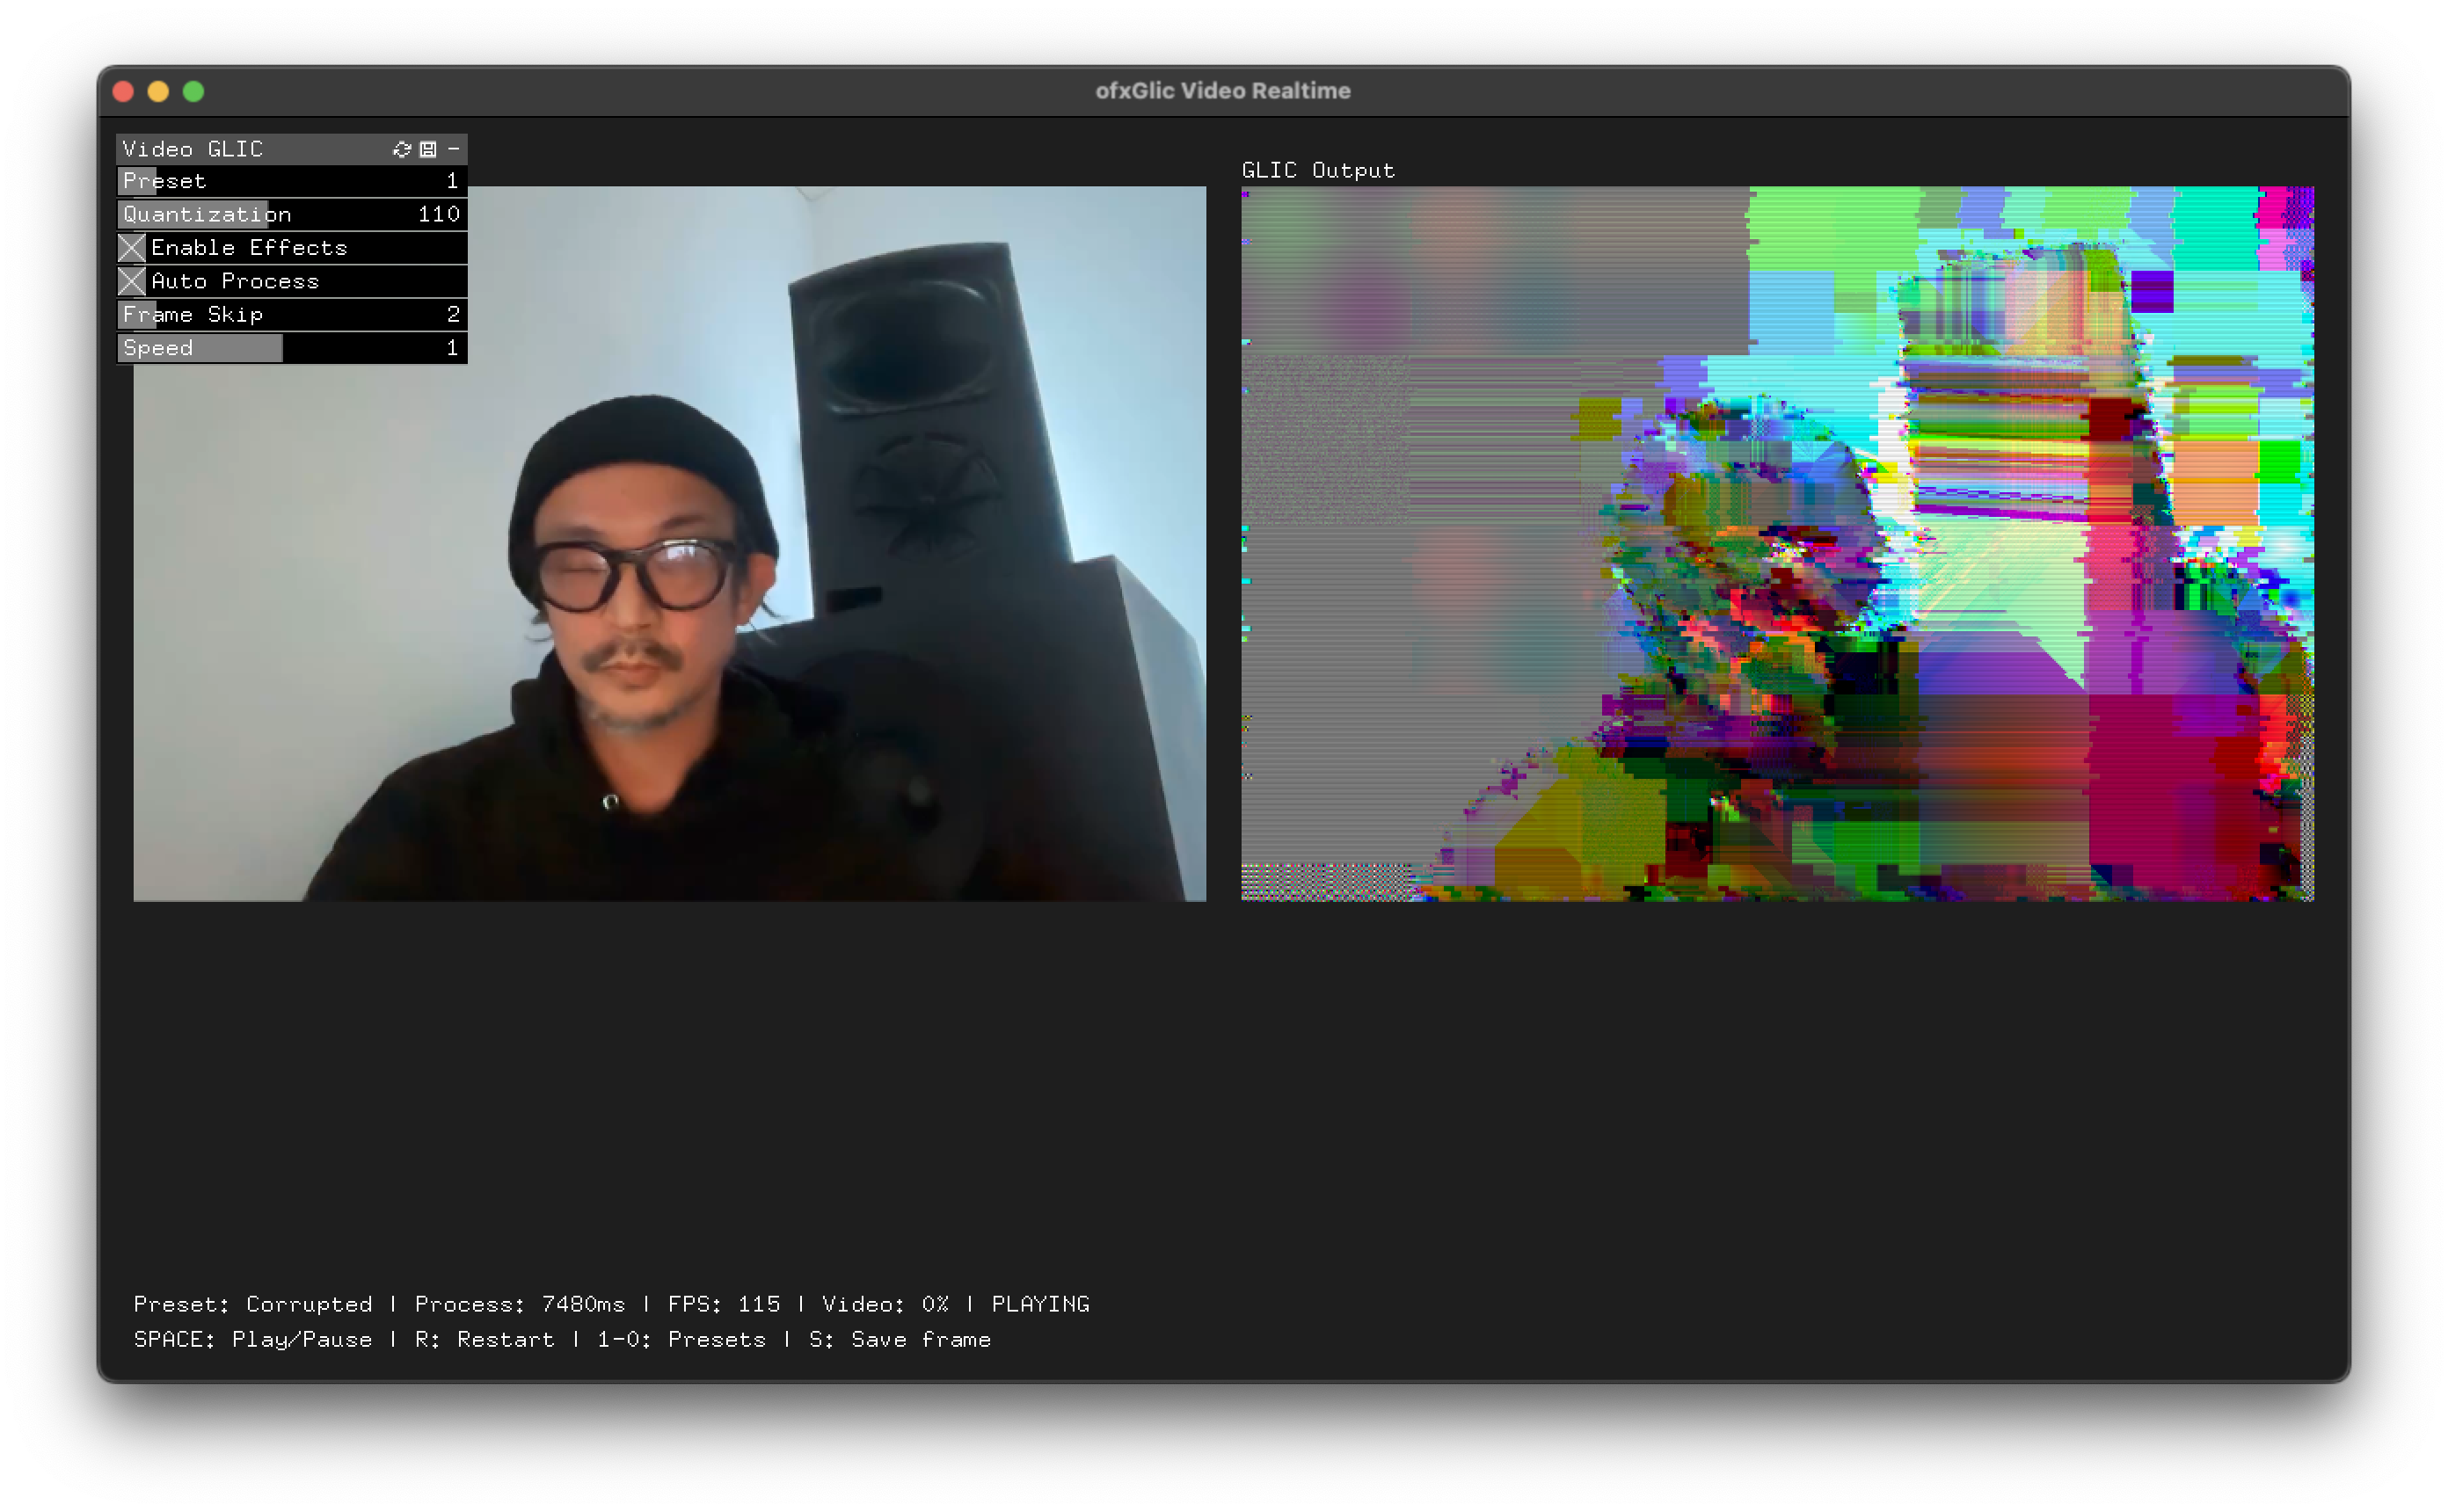Maximize the window with green button
Image resolution: width=2448 pixels, height=1512 pixels.
point(194,91)
